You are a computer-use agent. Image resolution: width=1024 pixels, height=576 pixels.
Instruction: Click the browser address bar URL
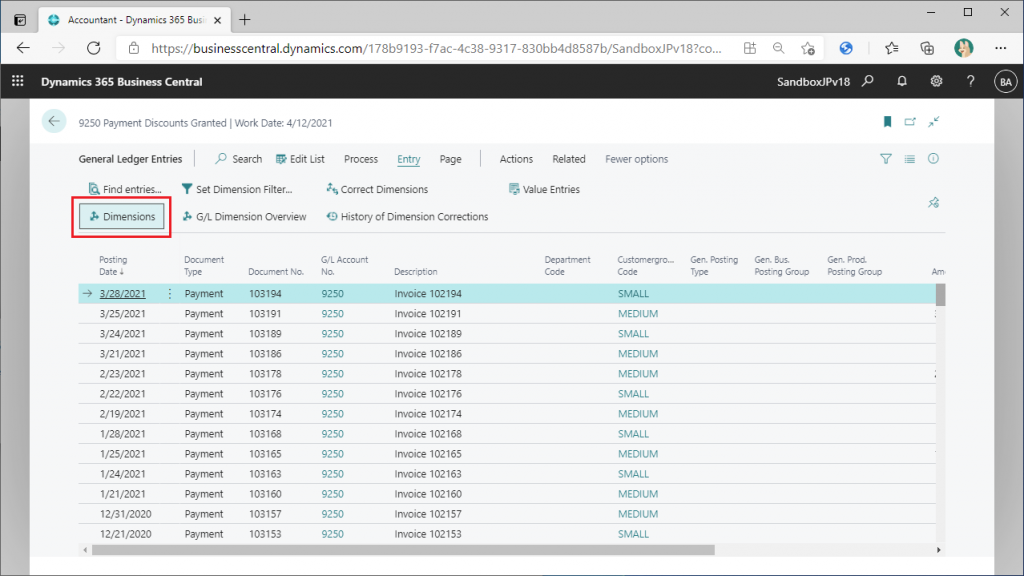click(x=436, y=48)
